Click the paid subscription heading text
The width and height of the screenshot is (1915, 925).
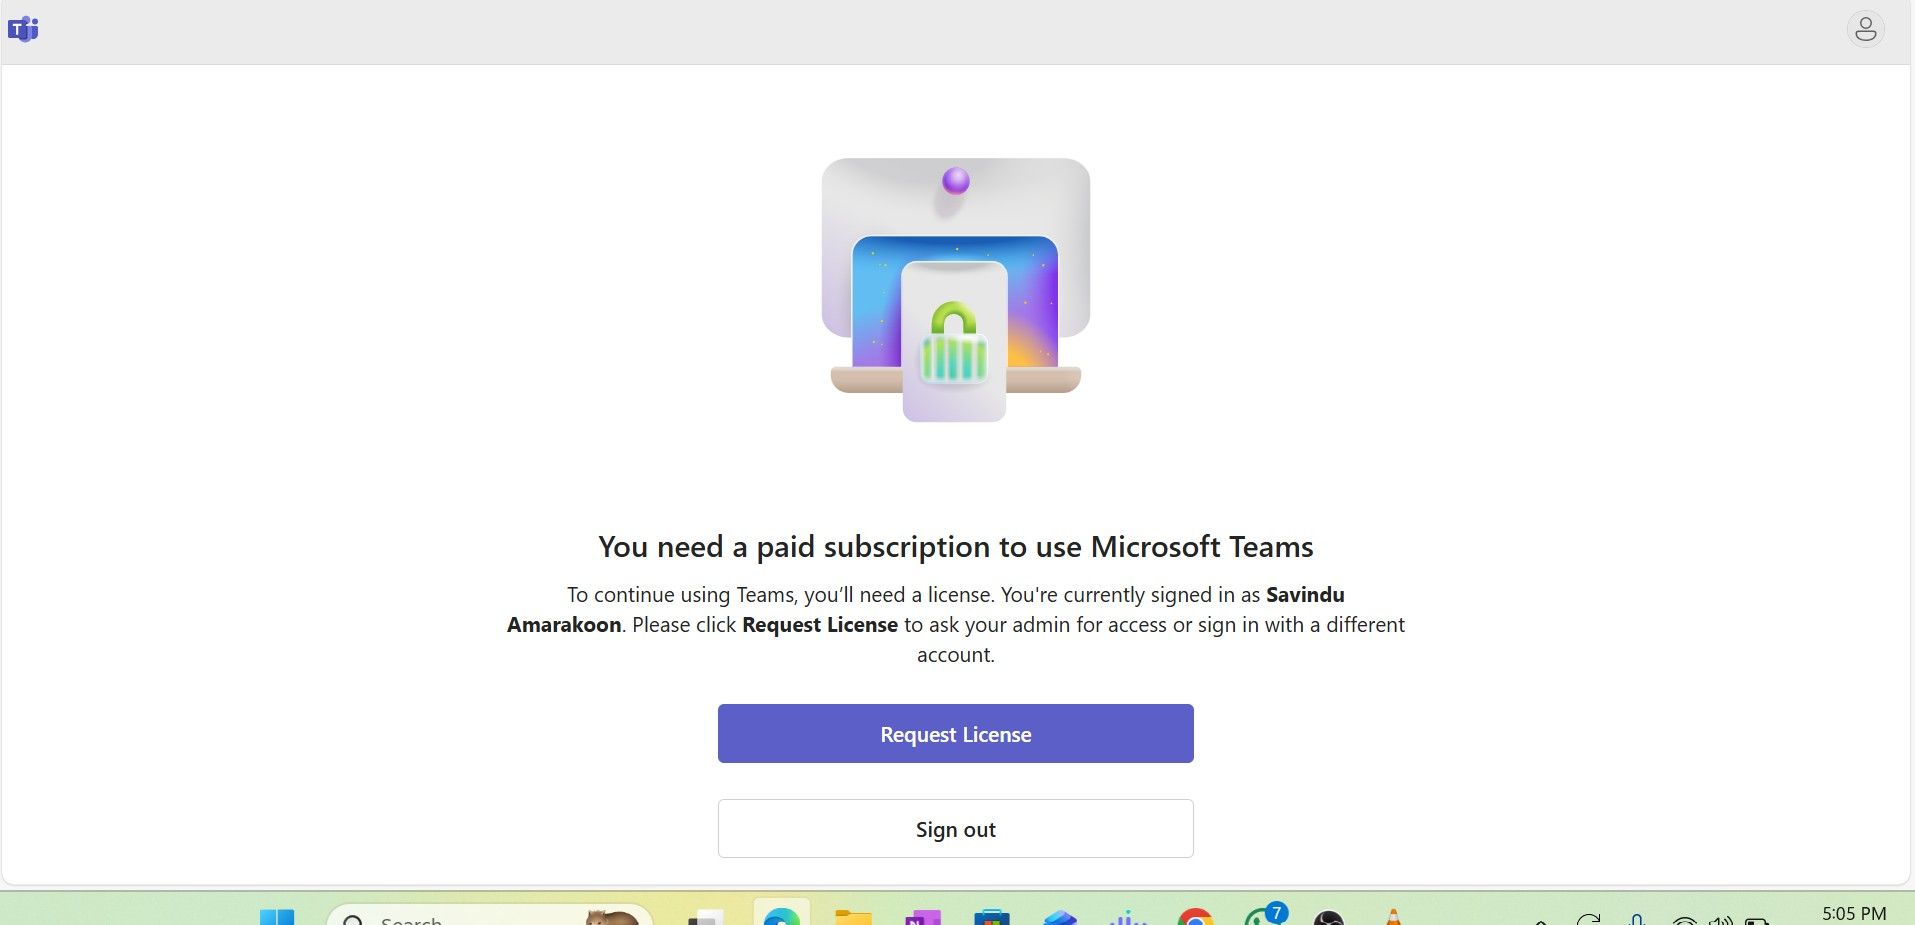coord(955,547)
